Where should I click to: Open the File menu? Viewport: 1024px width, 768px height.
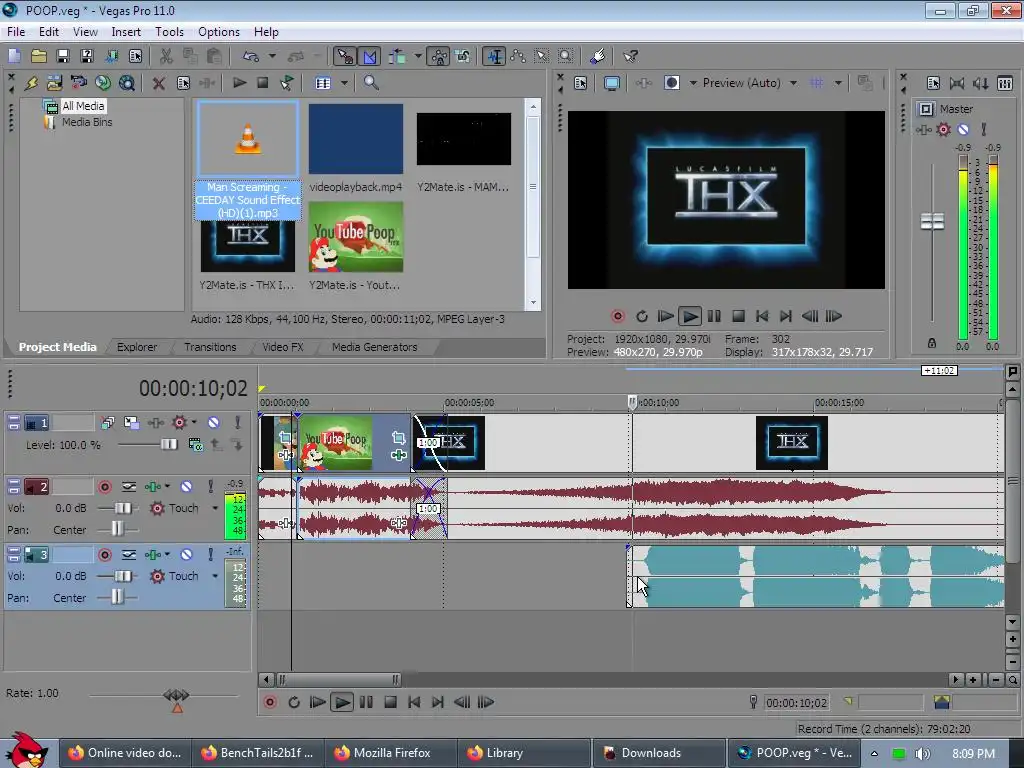click(x=16, y=31)
